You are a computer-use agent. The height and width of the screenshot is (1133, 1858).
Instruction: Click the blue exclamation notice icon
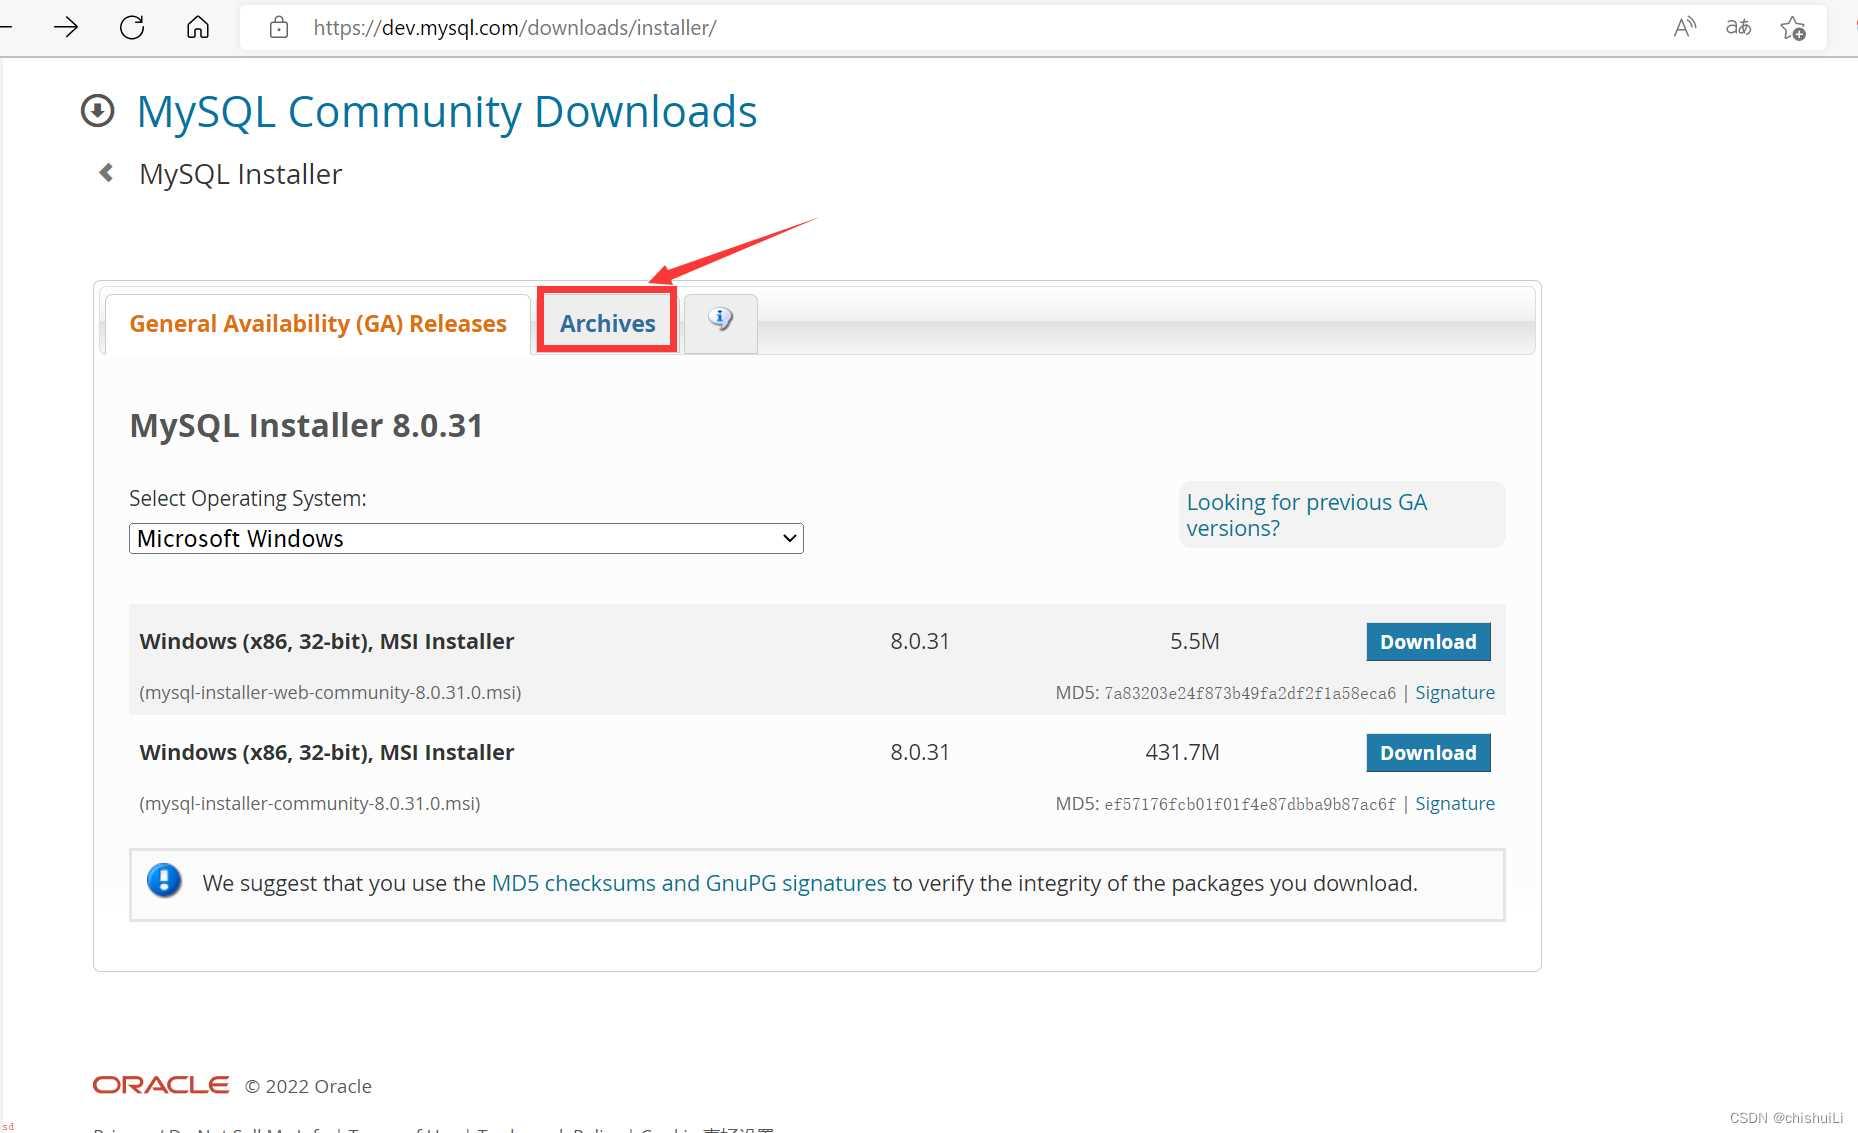pyautogui.click(x=164, y=881)
